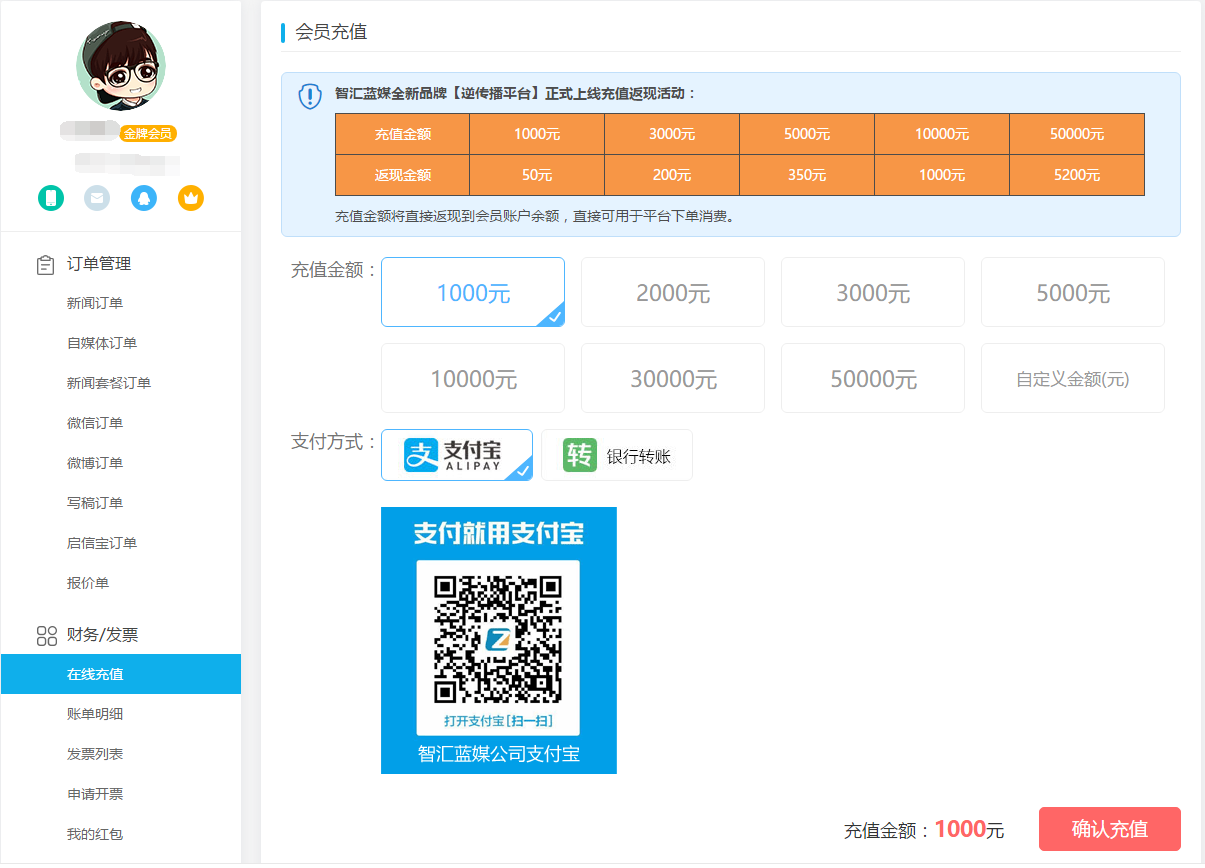The width and height of the screenshot is (1205, 868).
Task: Click the 350元 cashback cell
Action: coord(807,175)
